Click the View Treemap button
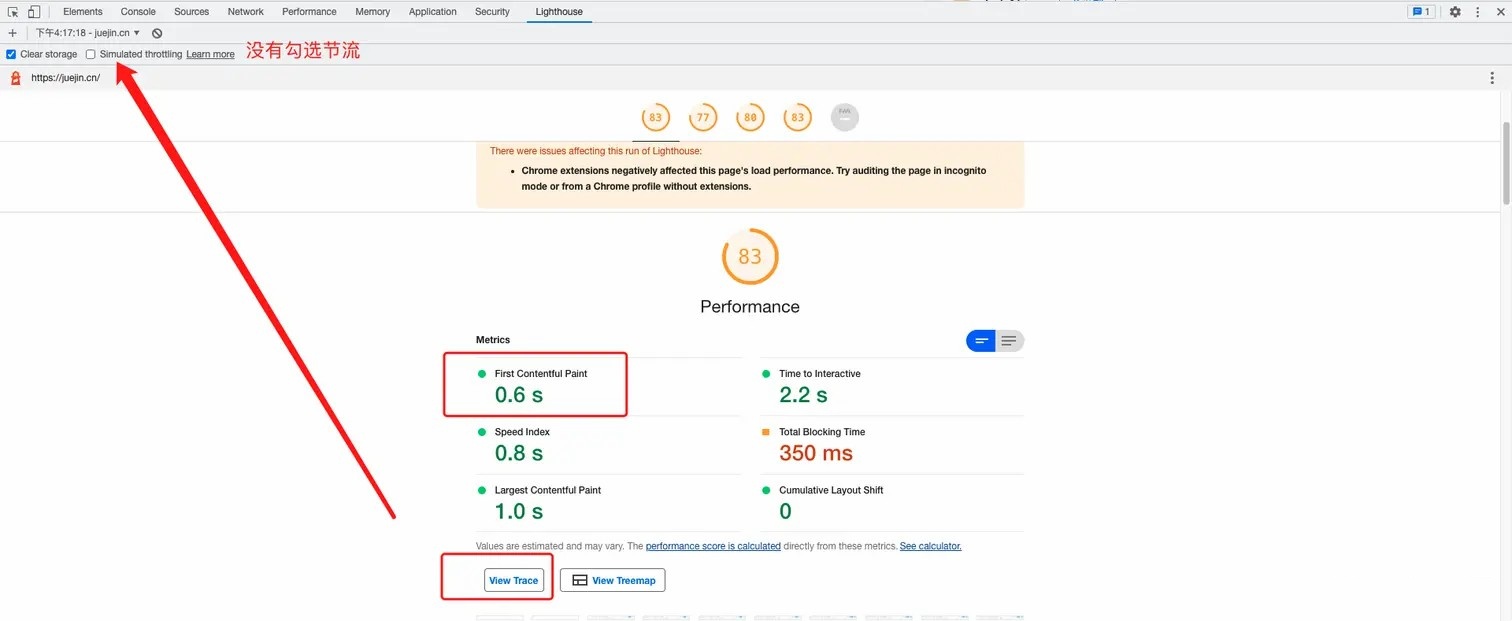 click(x=612, y=580)
